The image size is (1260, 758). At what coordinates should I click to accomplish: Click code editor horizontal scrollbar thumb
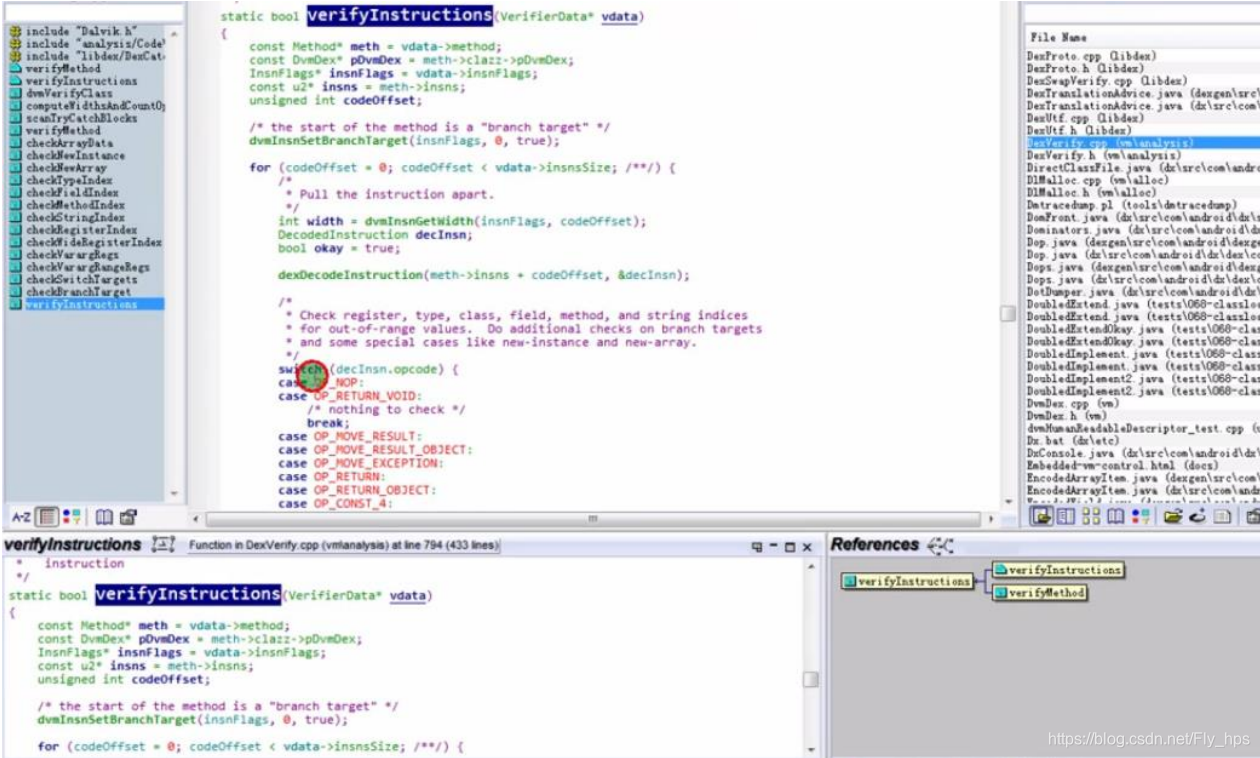click(x=592, y=520)
